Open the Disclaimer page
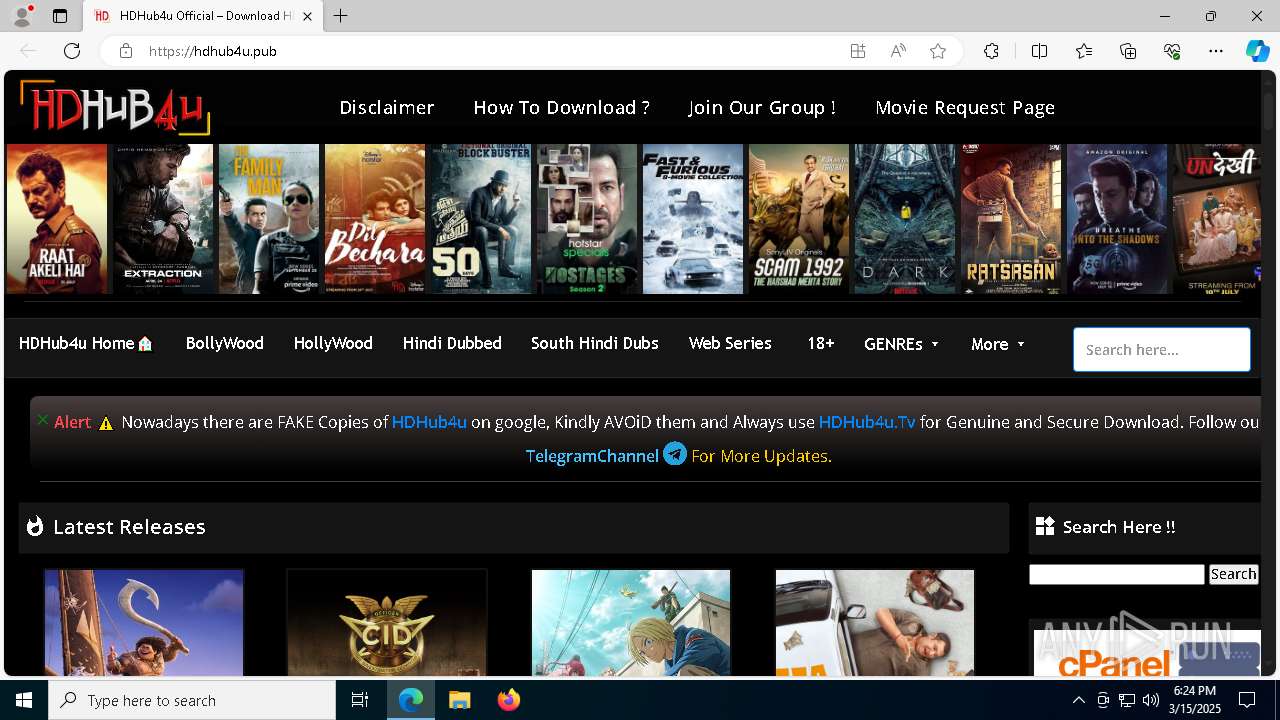Image resolution: width=1280 pixels, height=720 pixels. [387, 107]
